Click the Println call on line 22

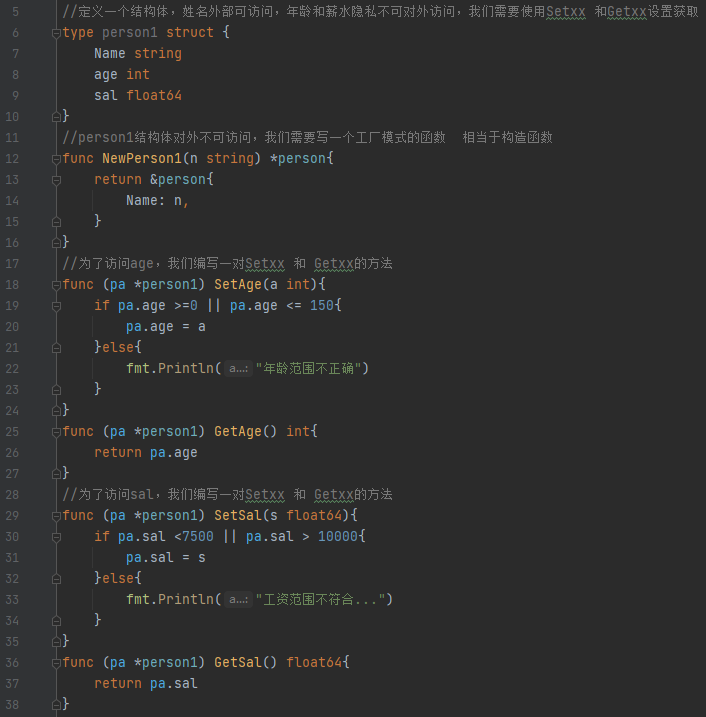click(x=184, y=369)
